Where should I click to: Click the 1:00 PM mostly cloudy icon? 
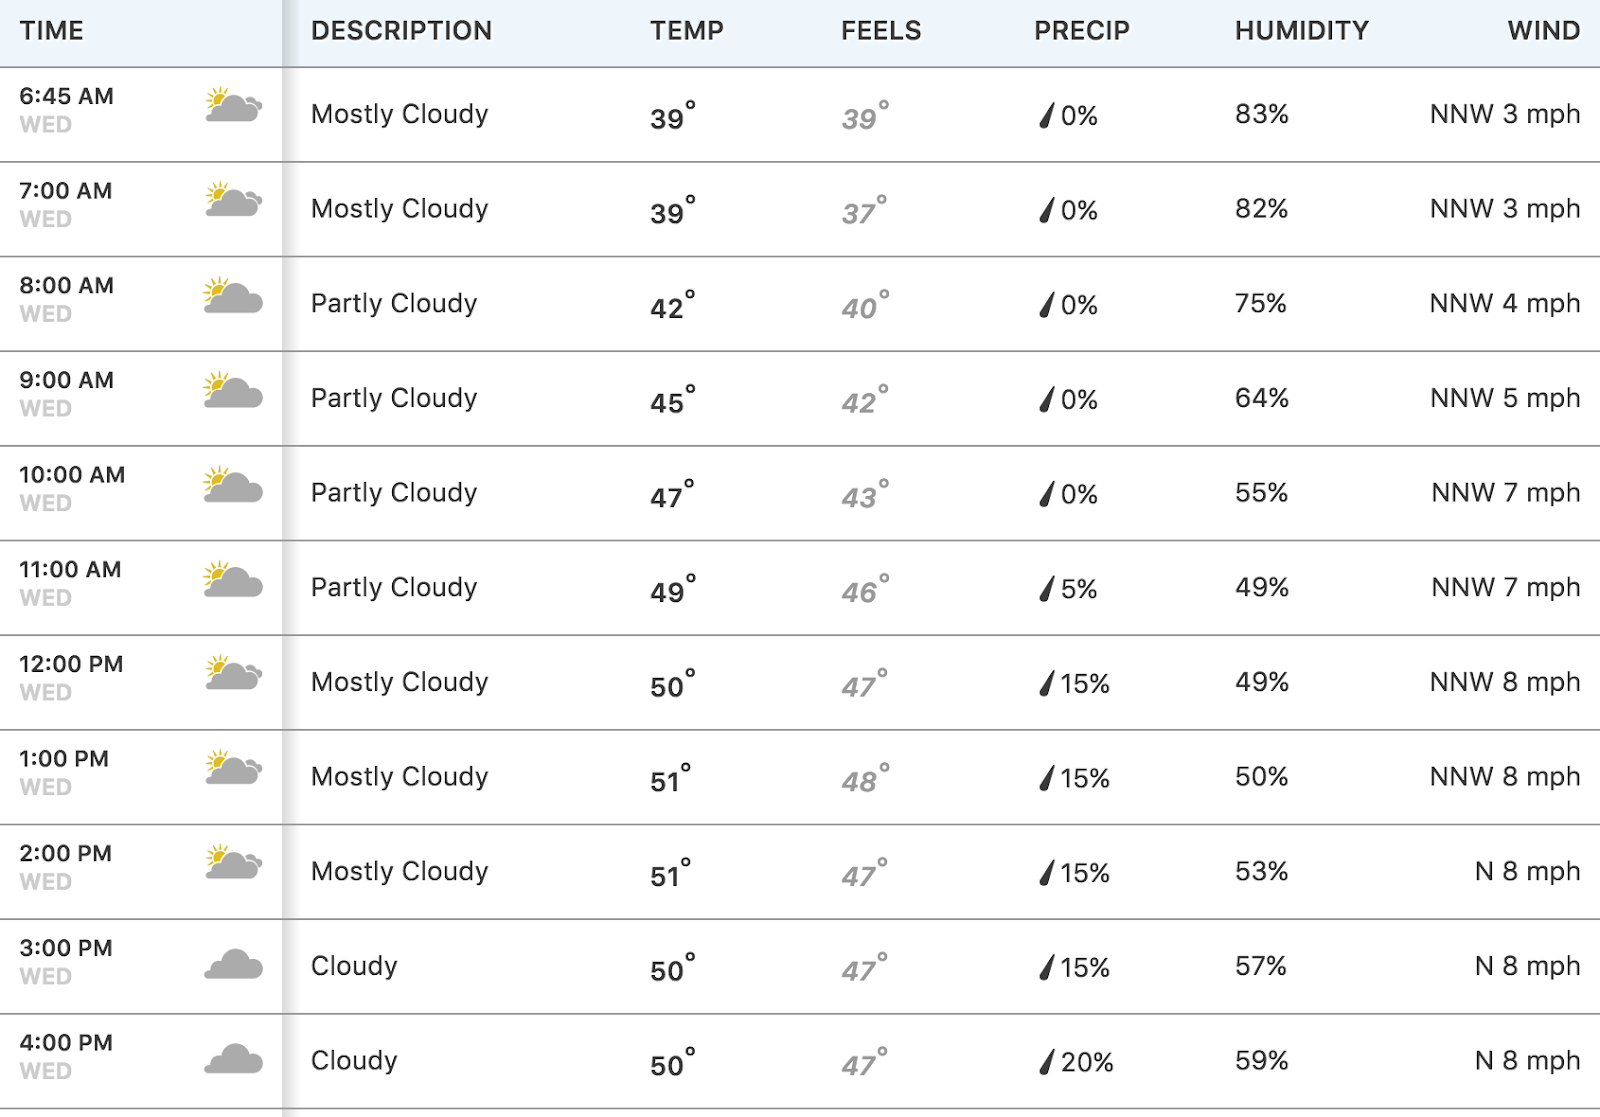[x=233, y=768]
